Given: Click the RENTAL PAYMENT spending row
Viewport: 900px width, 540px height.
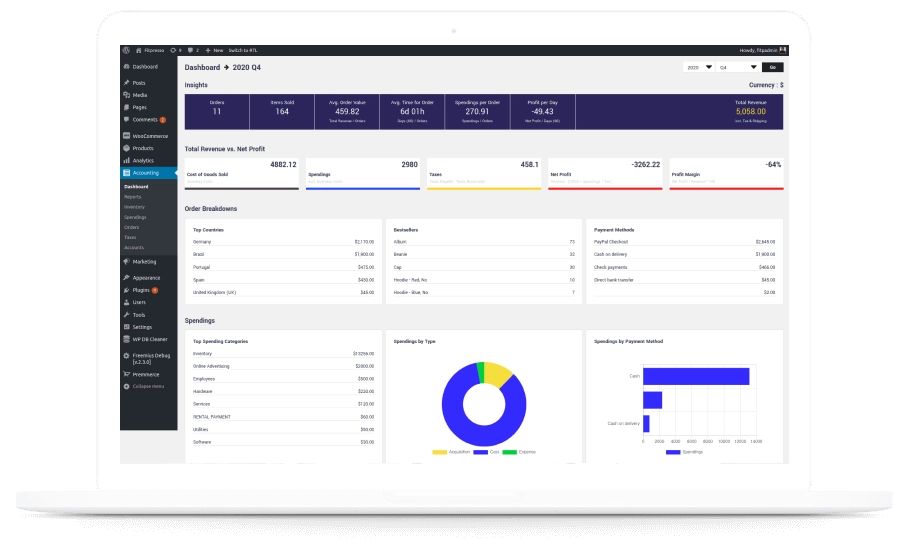Looking at the screenshot, I should tap(284, 417).
